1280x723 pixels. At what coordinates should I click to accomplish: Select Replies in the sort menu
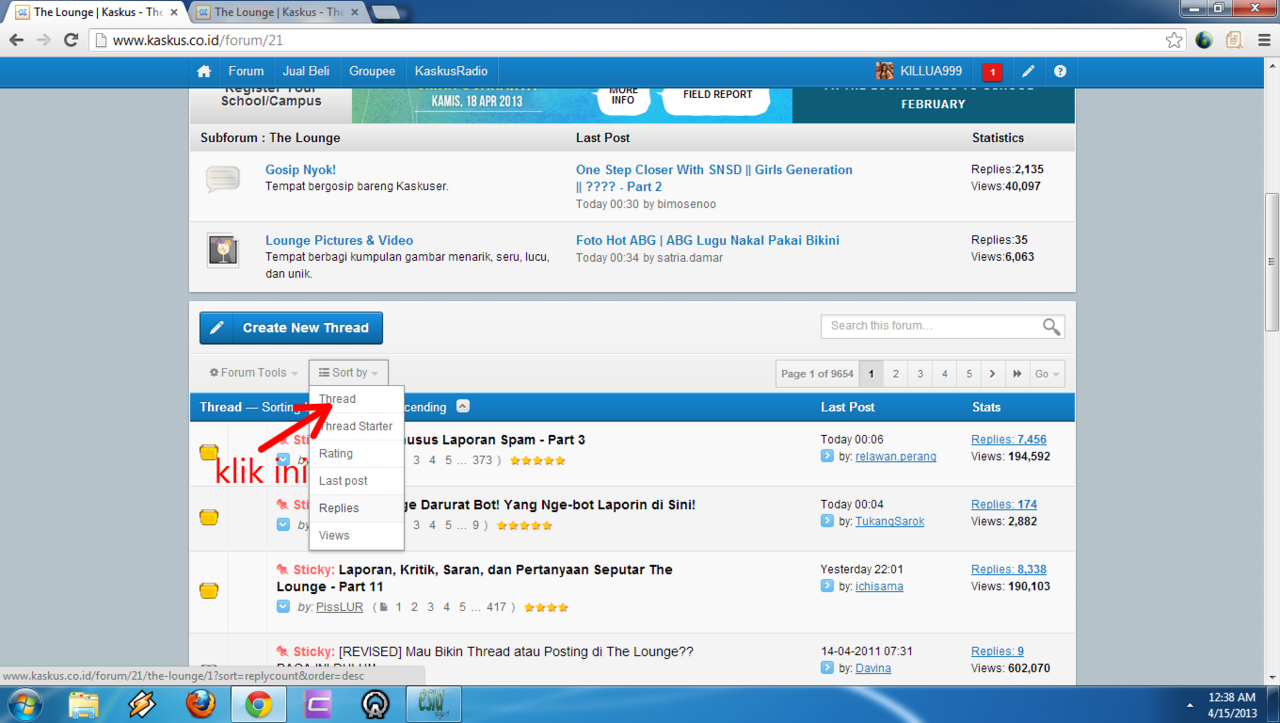tap(339, 508)
